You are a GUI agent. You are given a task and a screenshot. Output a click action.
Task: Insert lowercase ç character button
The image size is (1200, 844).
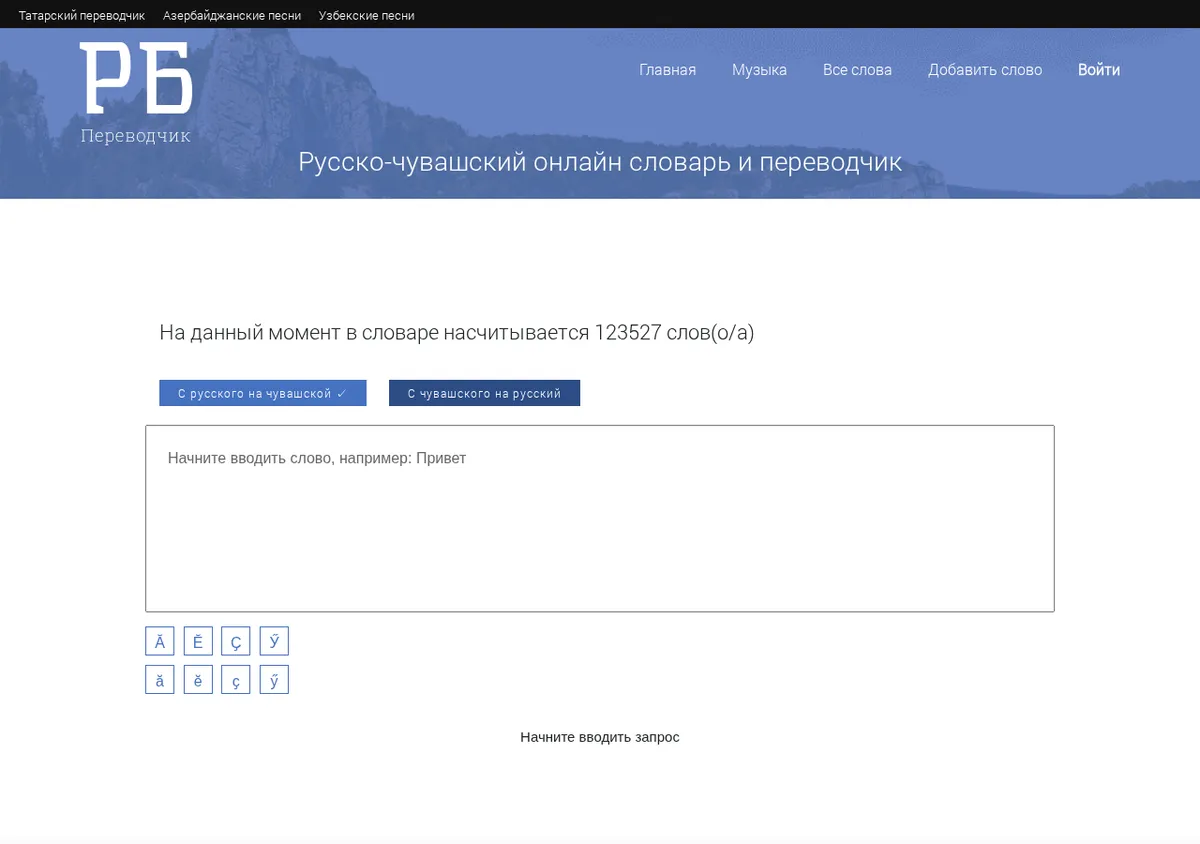pyautogui.click(x=236, y=680)
